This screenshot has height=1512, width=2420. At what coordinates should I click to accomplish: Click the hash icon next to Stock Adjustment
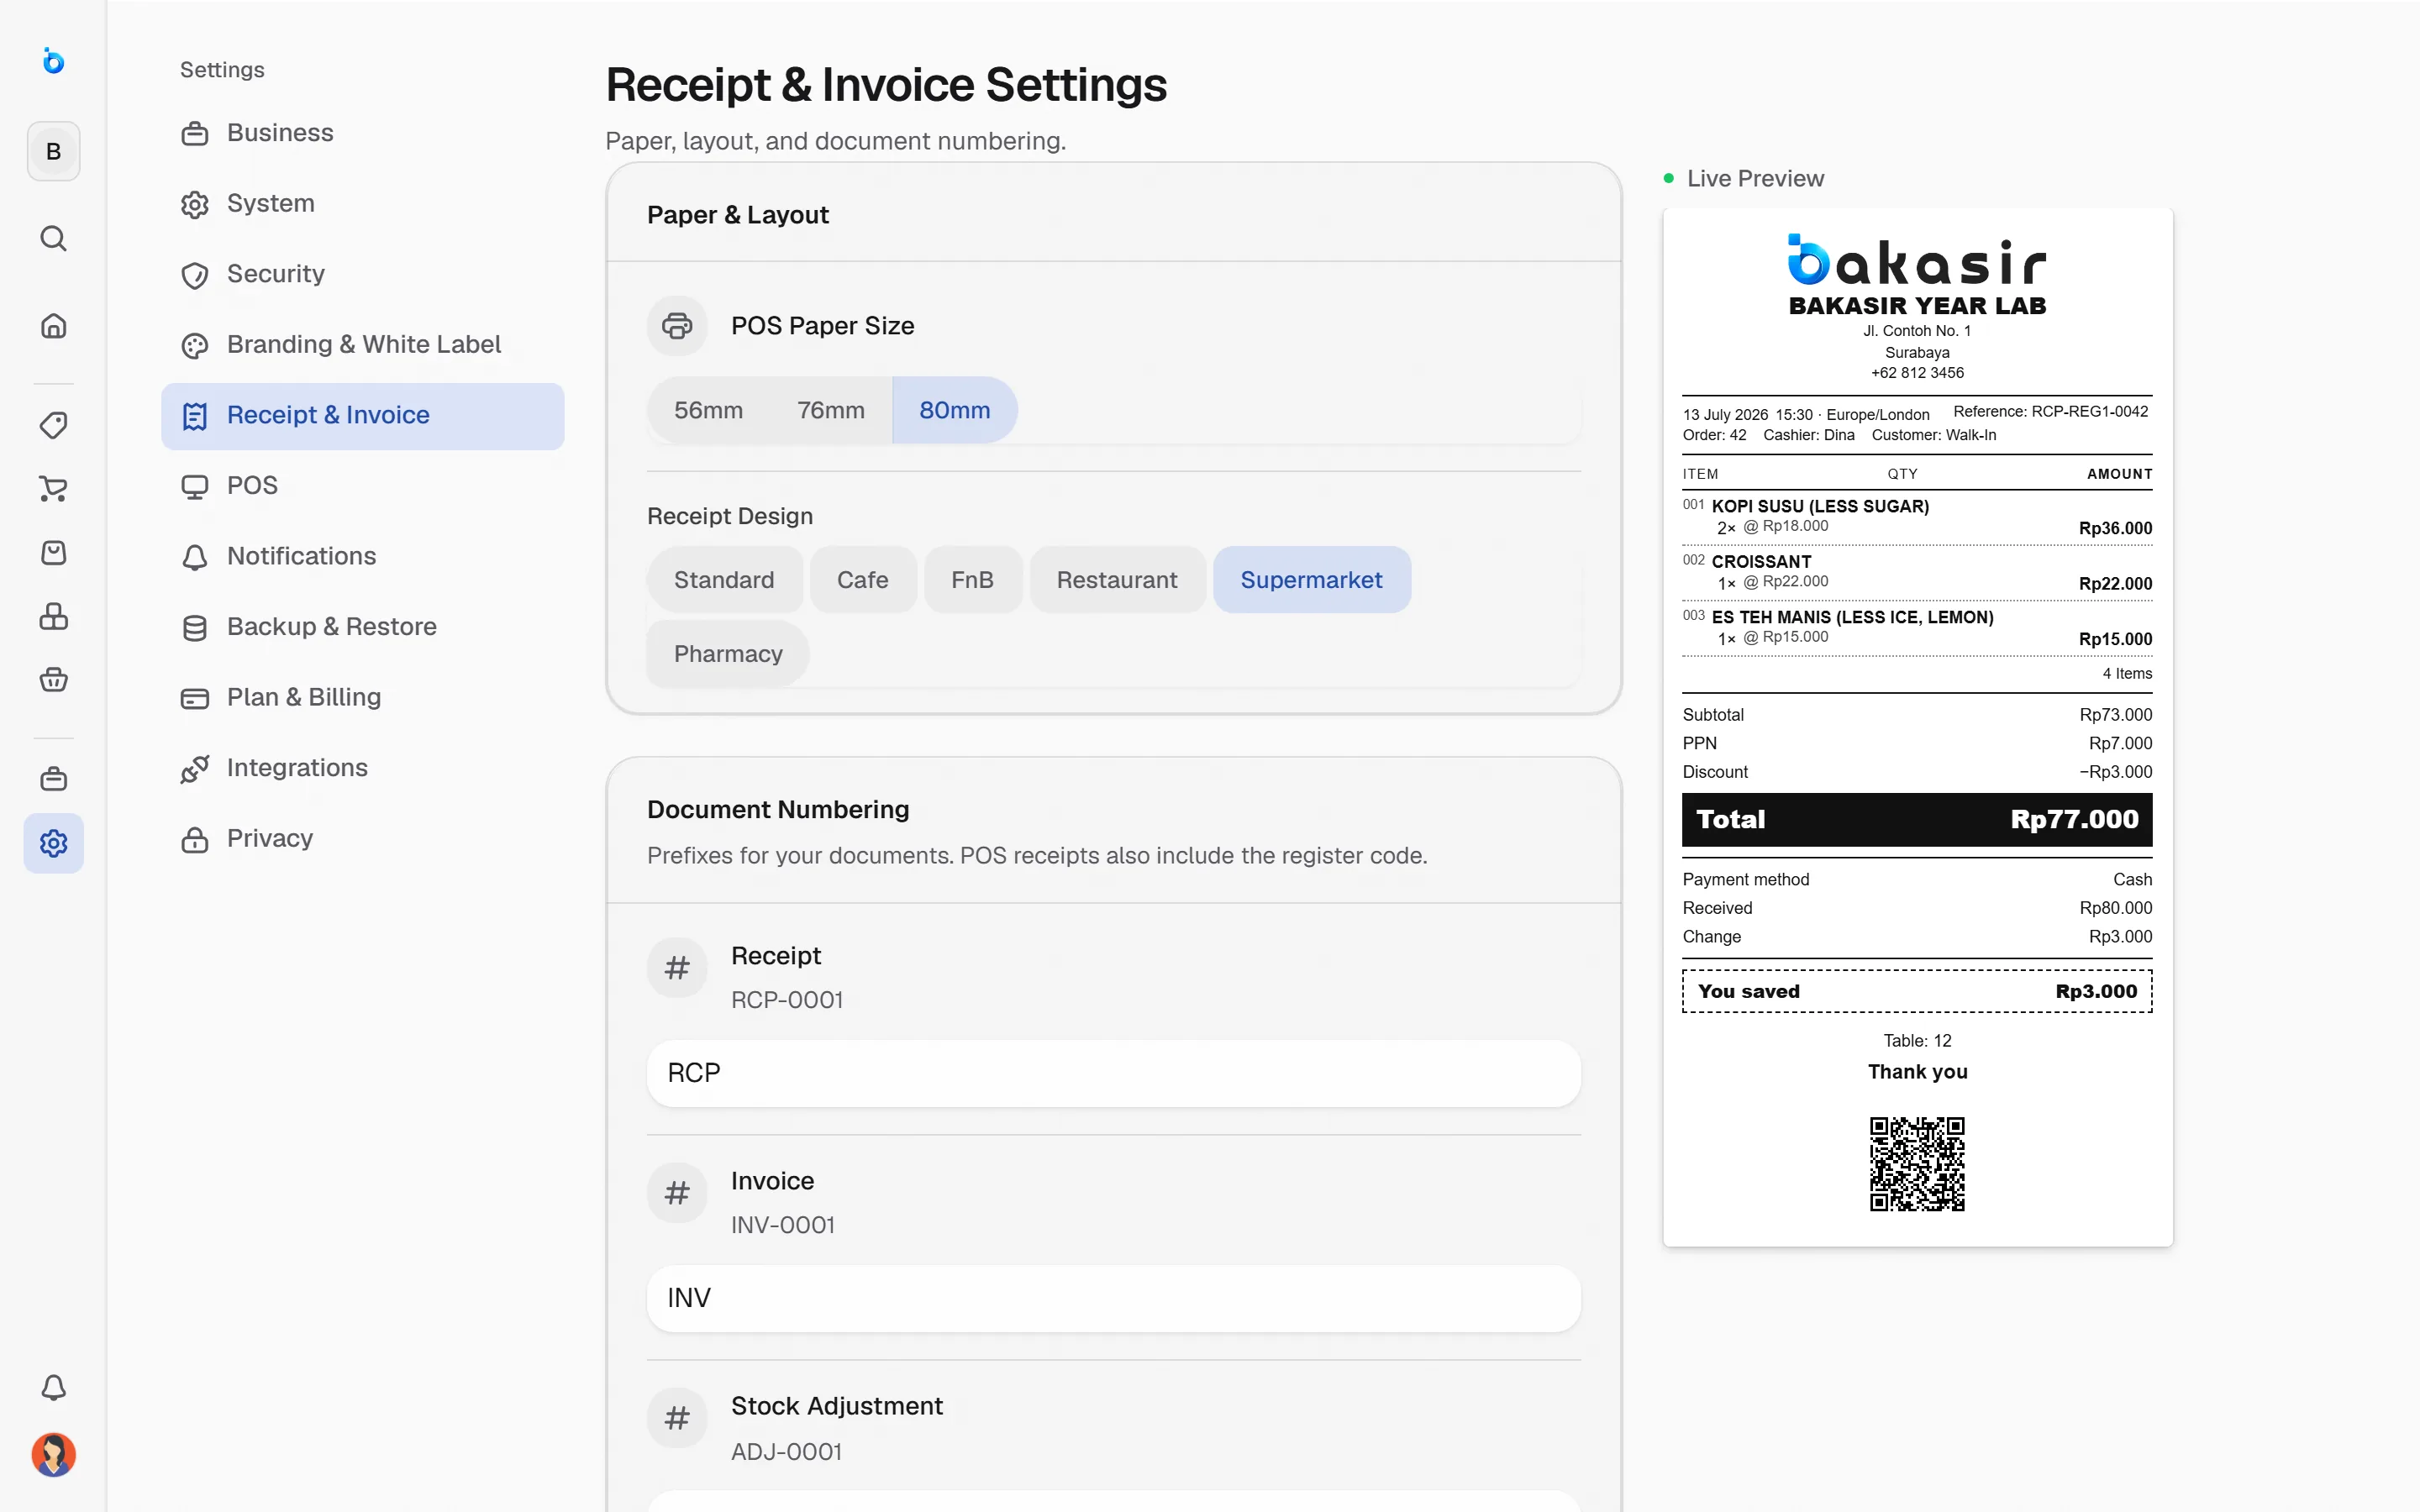click(677, 1418)
